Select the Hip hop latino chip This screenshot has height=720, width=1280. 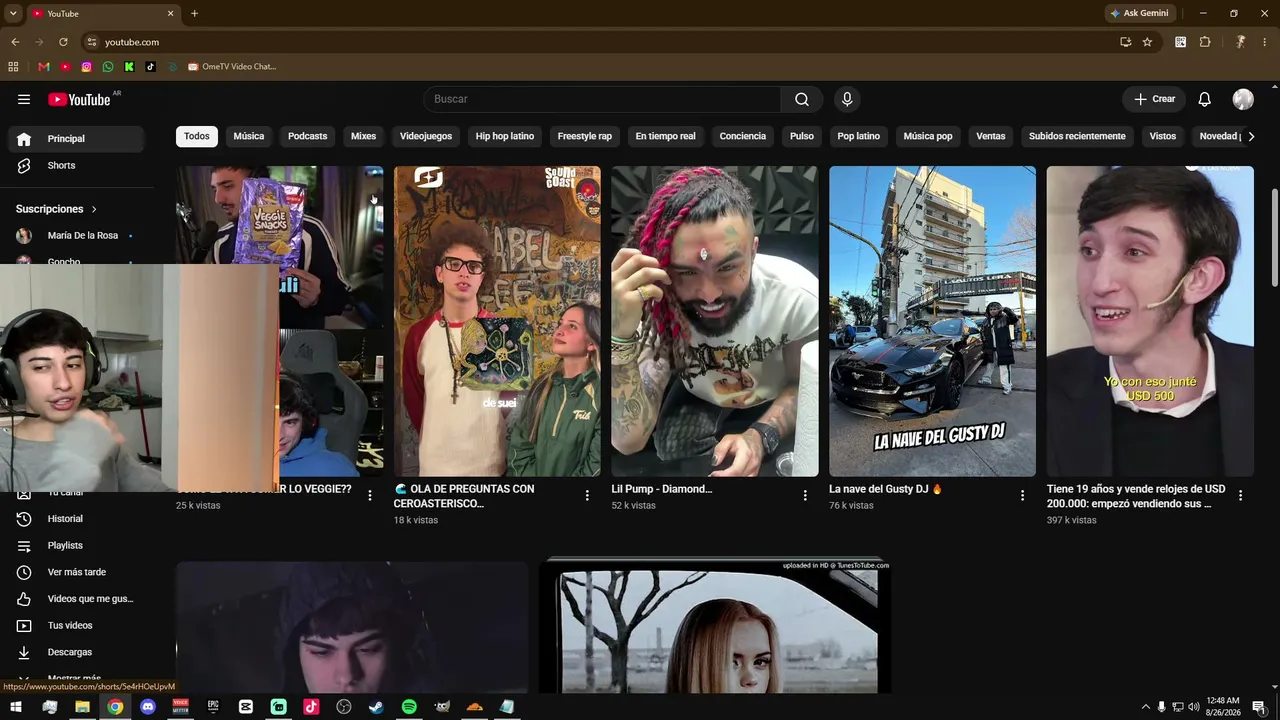tap(505, 136)
